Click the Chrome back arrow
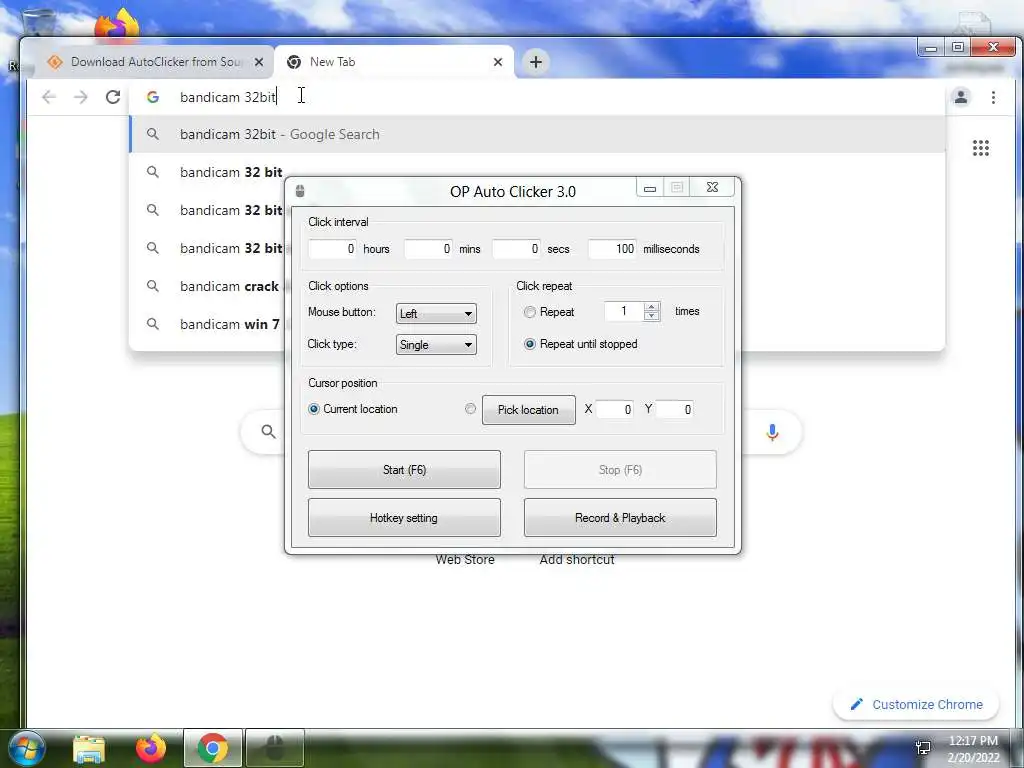Viewport: 1024px width, 768px height. tap(49, 97)
